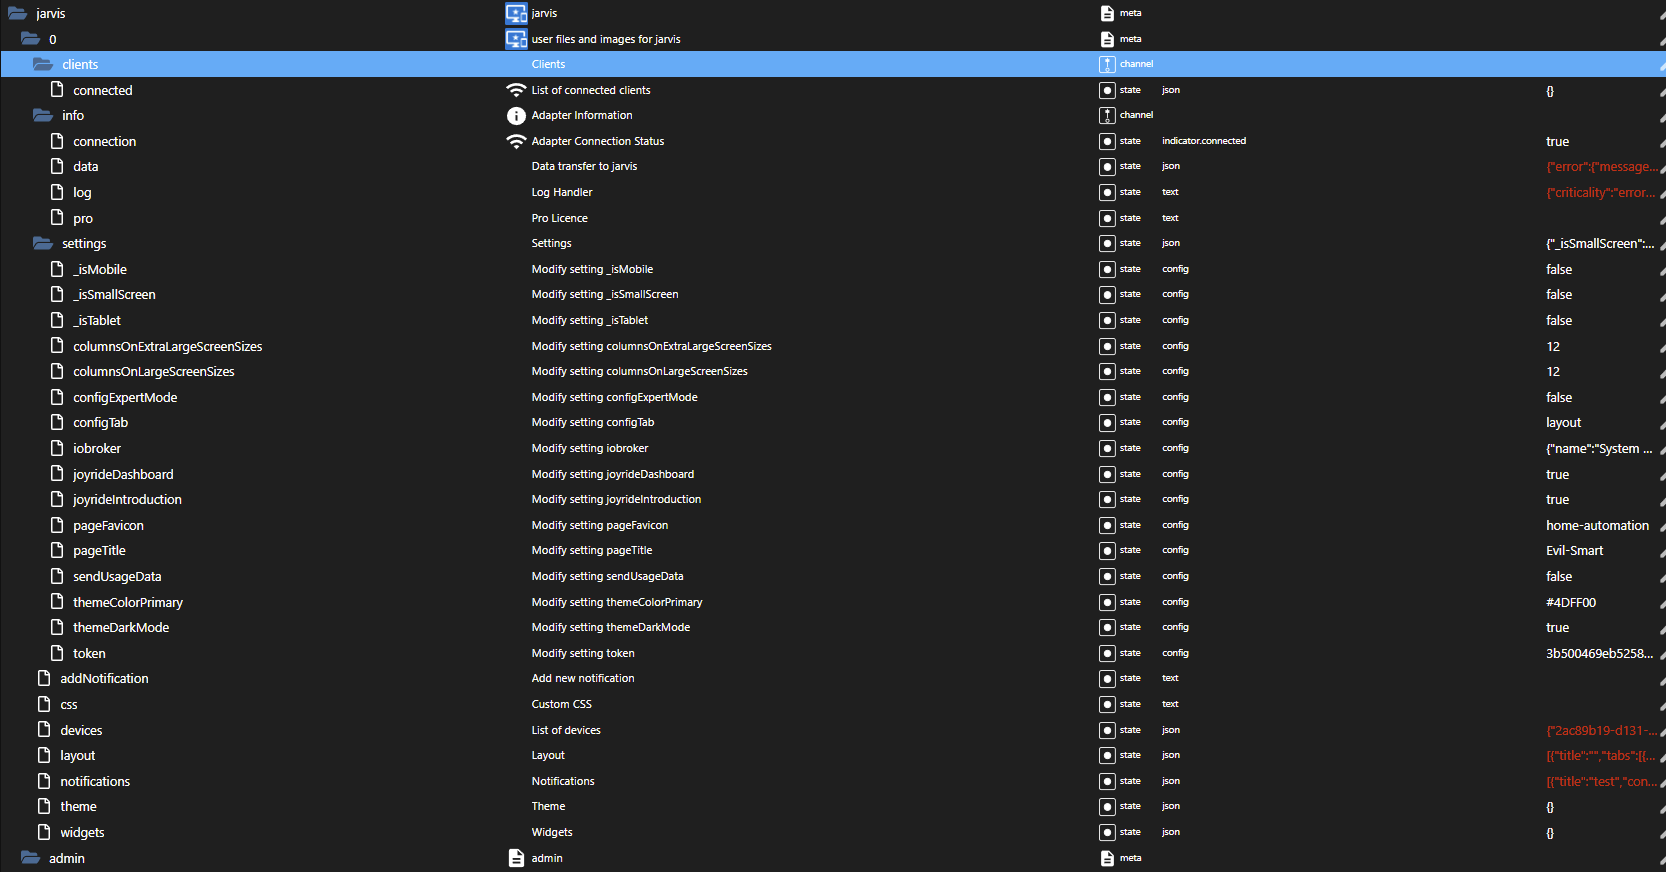Select the joyrideDashboard object
Viewport: 1666px width, 872px height.
123,474
